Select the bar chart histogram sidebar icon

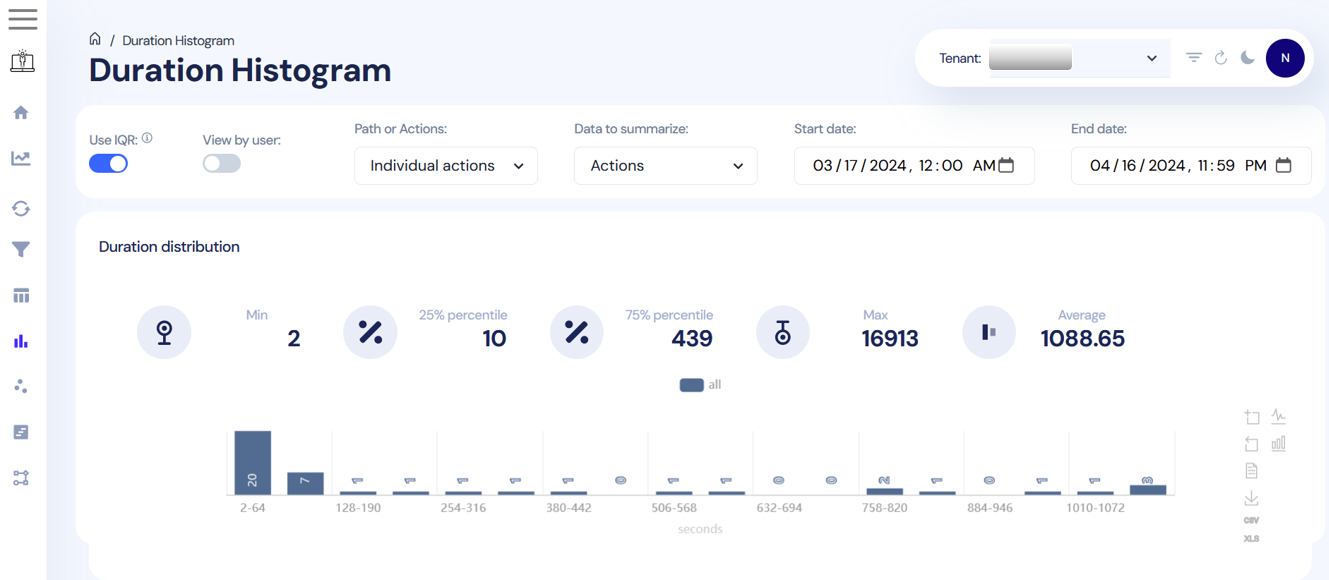21,341
